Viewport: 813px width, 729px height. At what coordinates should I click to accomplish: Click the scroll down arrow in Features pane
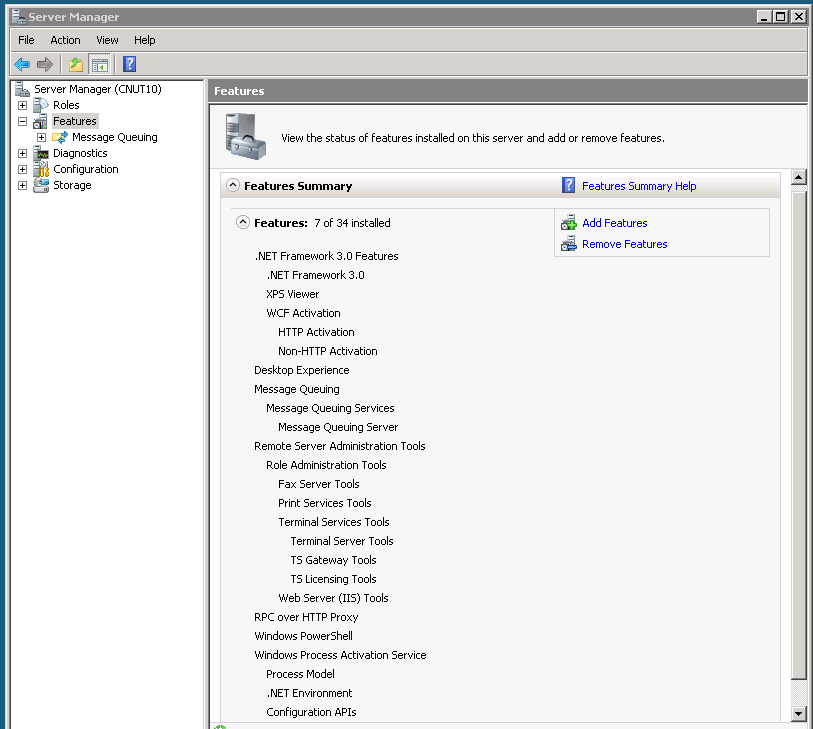coord(798,713)
